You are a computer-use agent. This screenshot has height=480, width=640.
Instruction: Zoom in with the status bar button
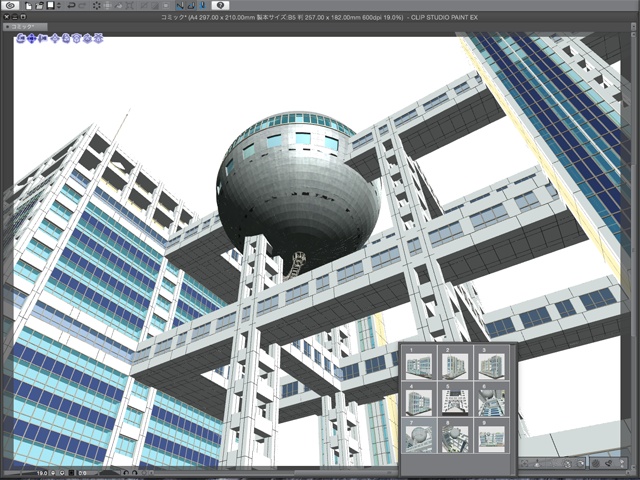(x=62, y=473)
